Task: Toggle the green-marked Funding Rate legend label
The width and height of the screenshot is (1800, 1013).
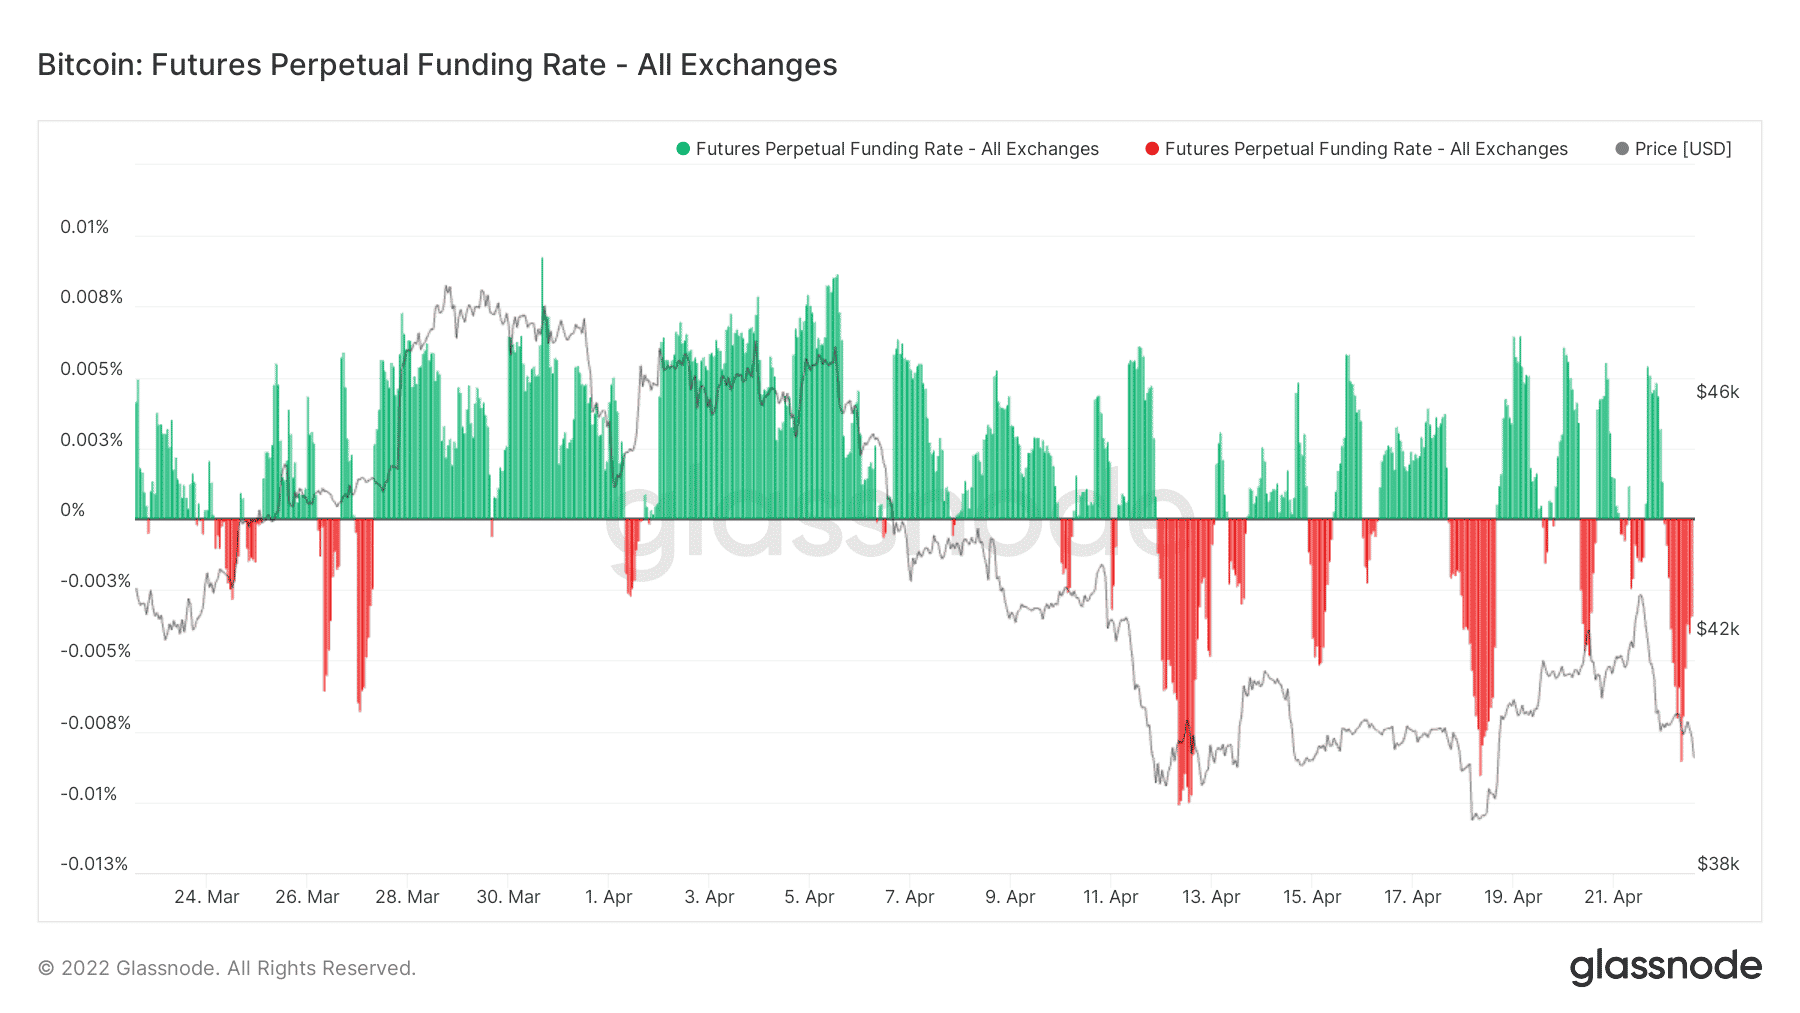Action: pyautogui.click(x=897, y=149)
